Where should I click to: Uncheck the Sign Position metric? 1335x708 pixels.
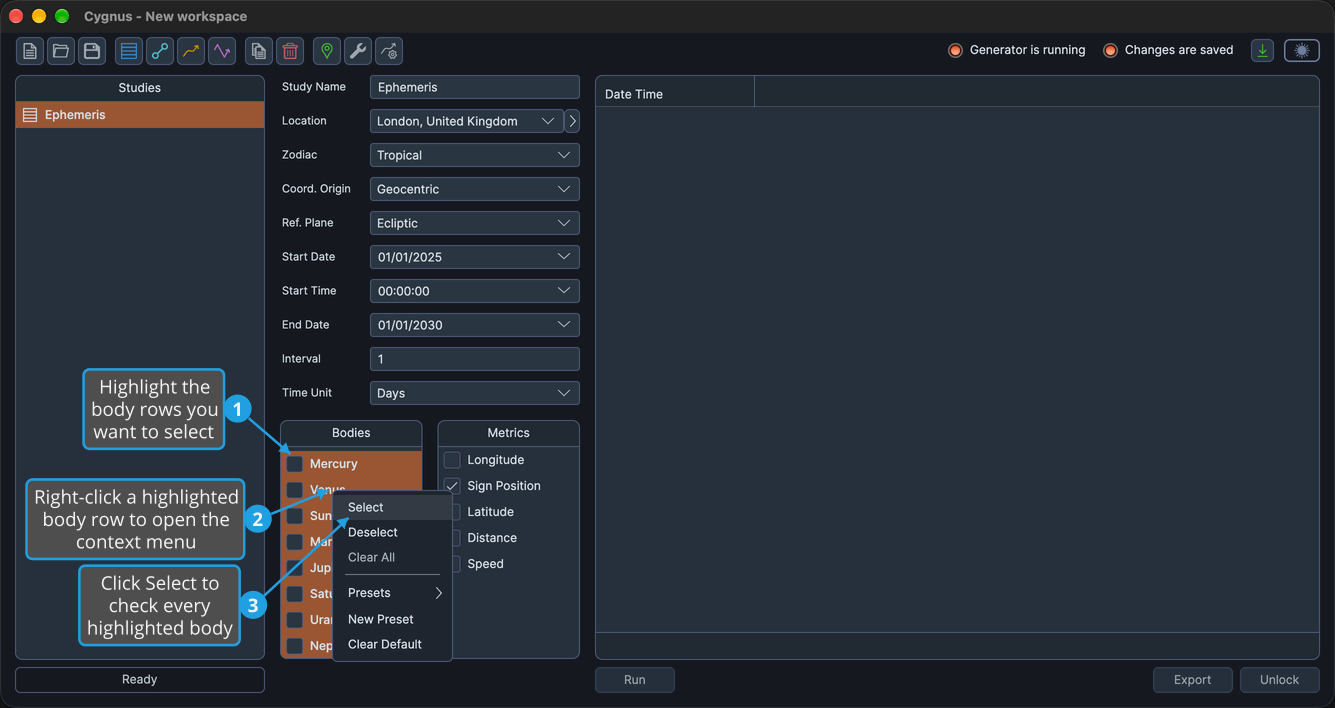click(452, 486)
